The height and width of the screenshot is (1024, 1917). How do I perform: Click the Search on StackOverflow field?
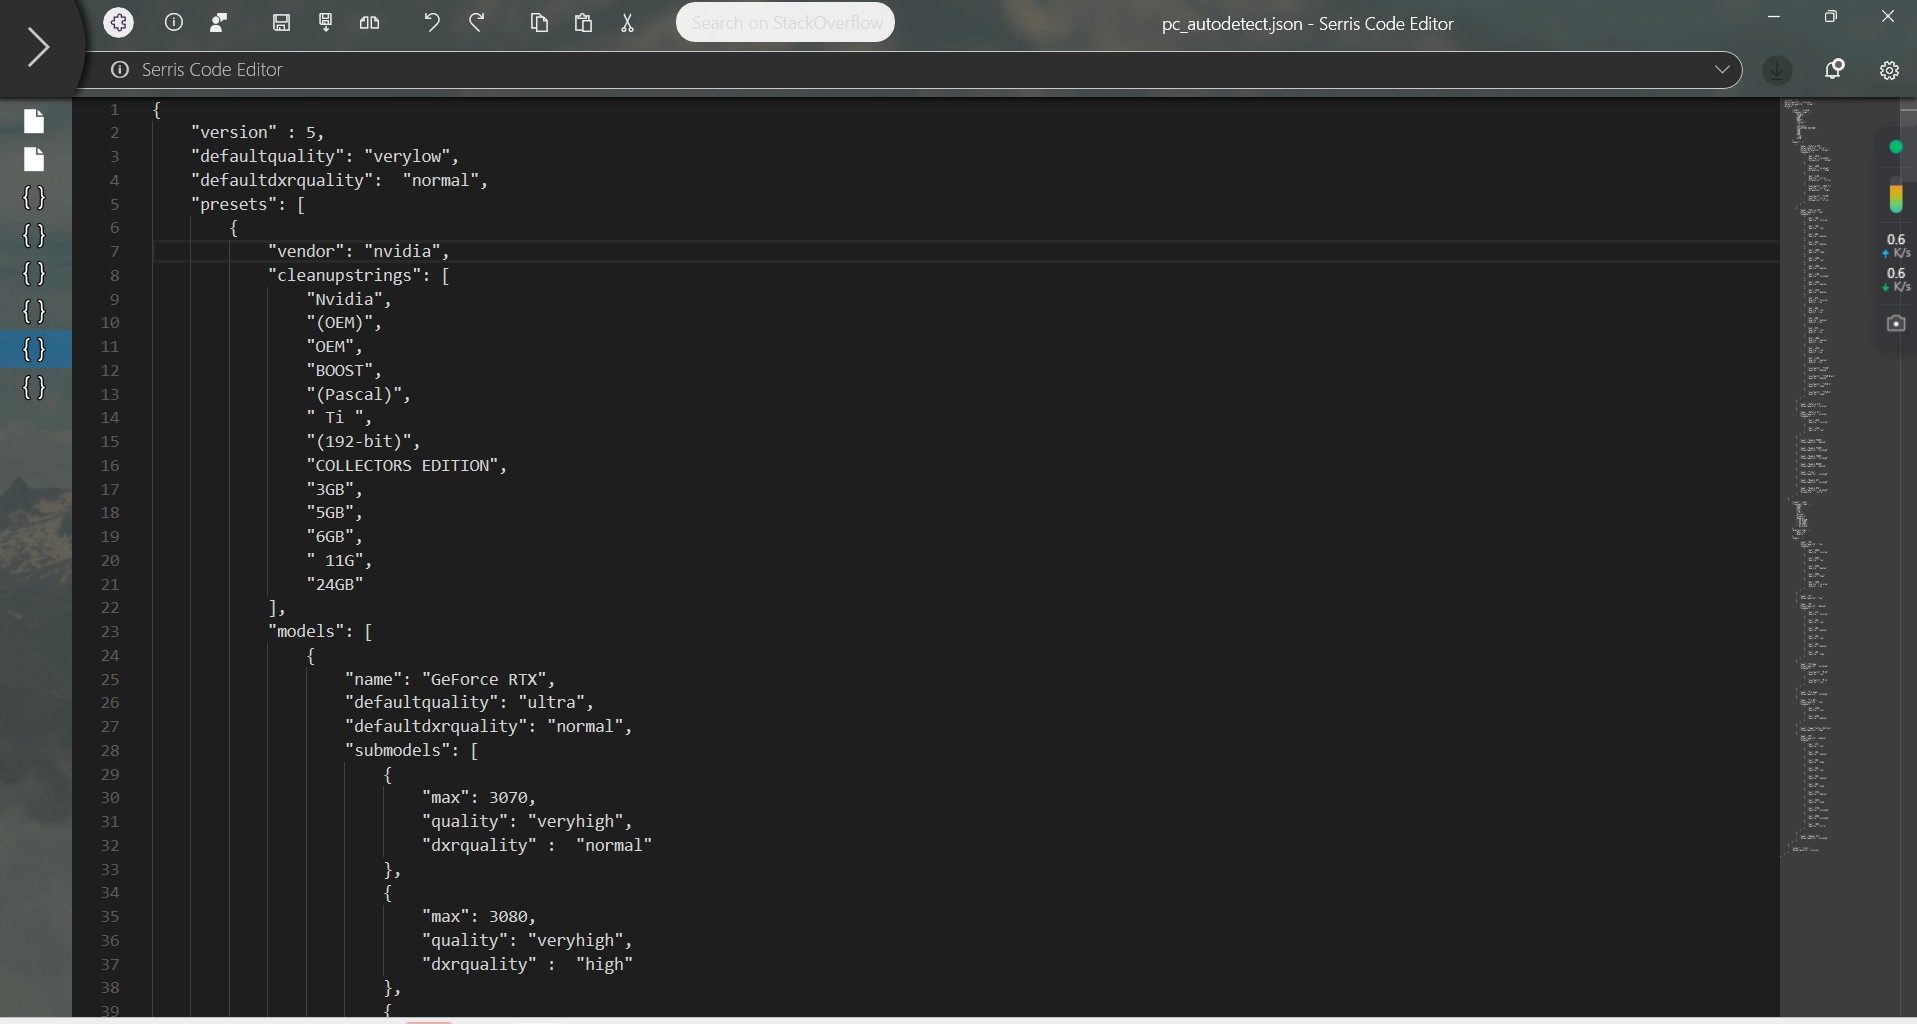[785, 22]
